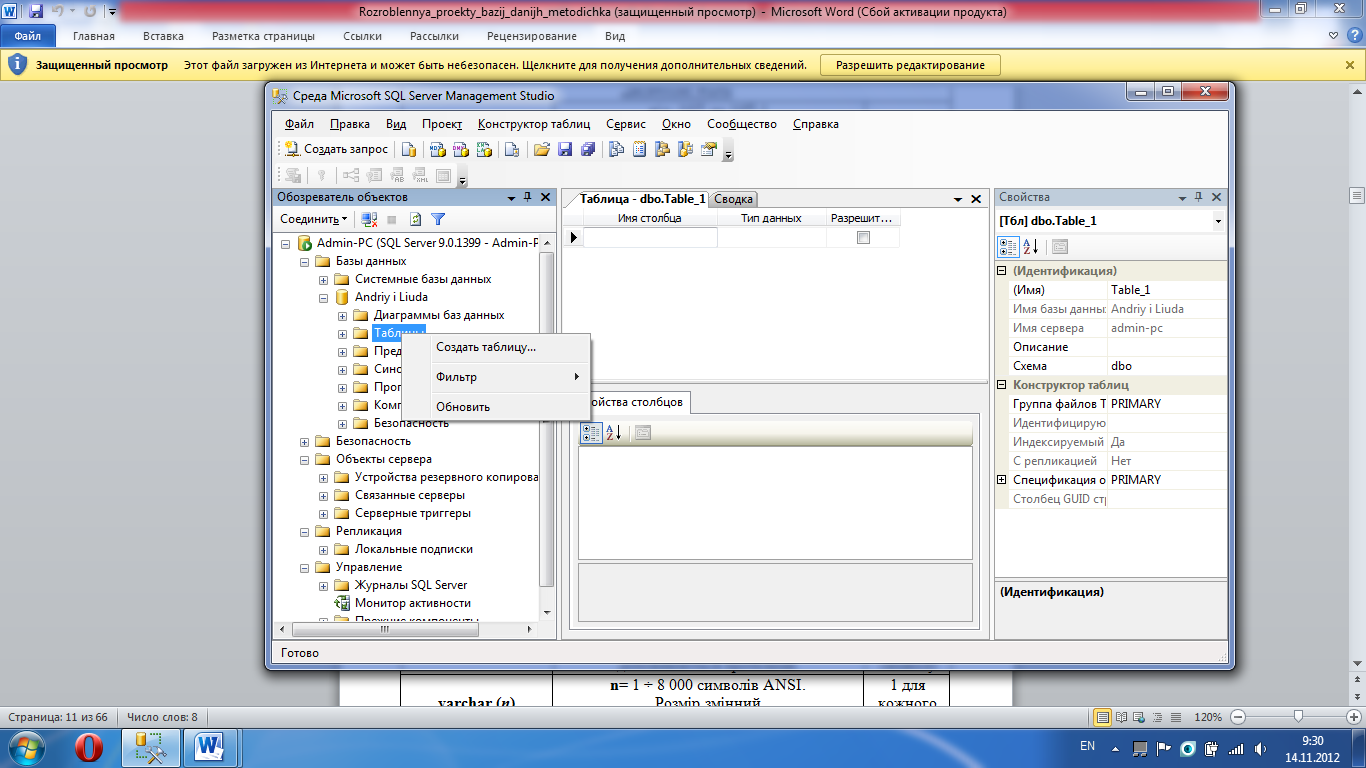The width and height of the screenshot is (1366, 768).
Task: Click the Word zoom in plus button
Action: tap(1354, 717)
